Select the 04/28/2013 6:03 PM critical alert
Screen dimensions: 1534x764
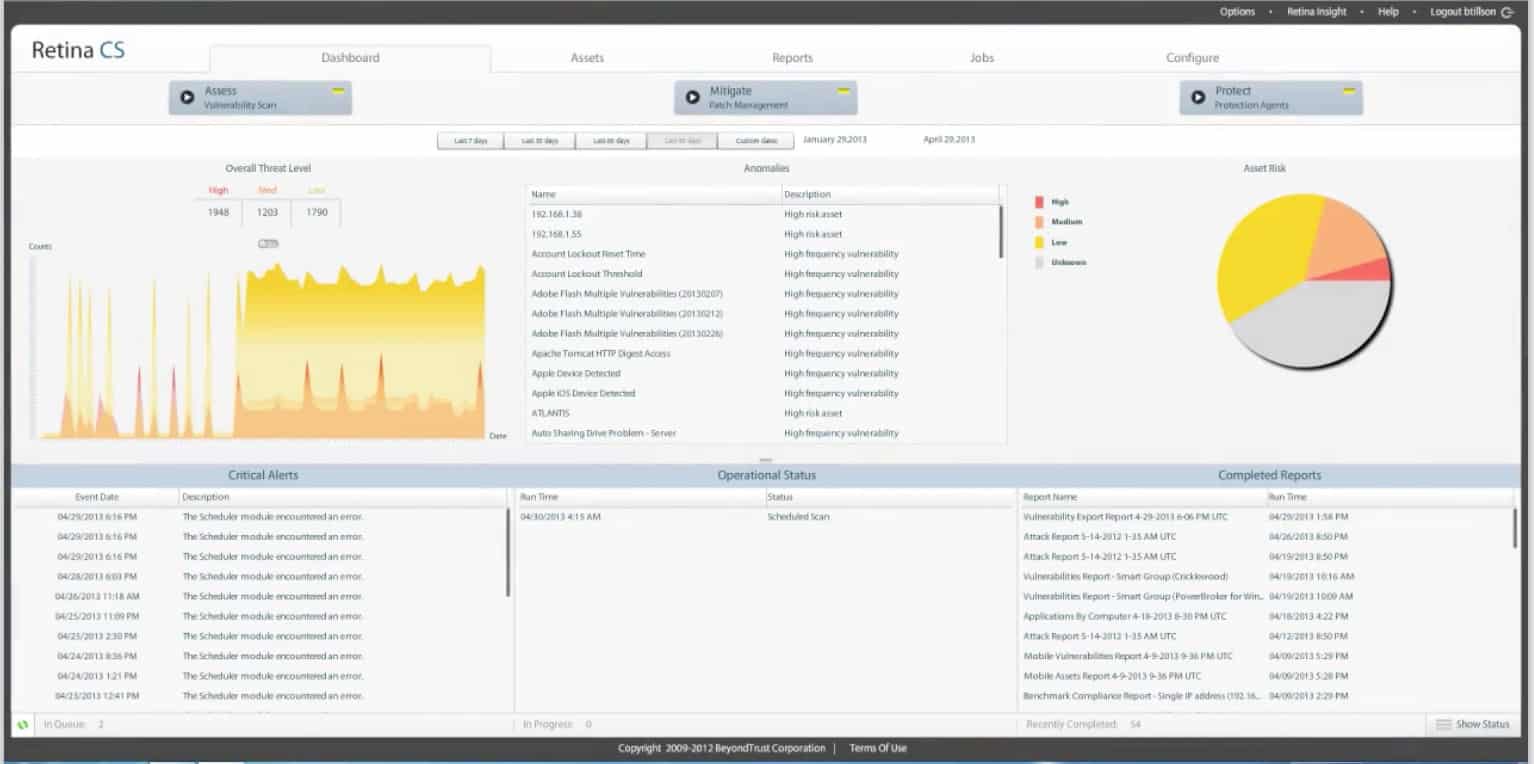click(x=260, y=577)
